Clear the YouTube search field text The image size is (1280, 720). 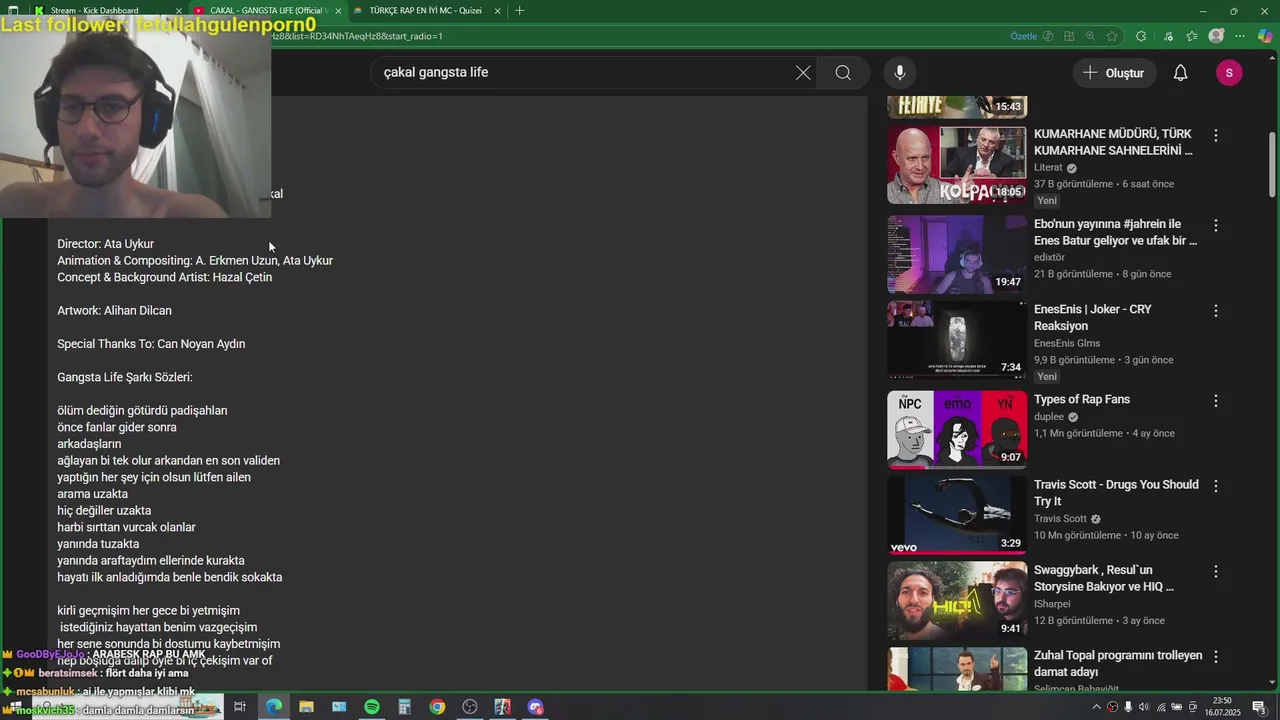[x=803, y=73]
